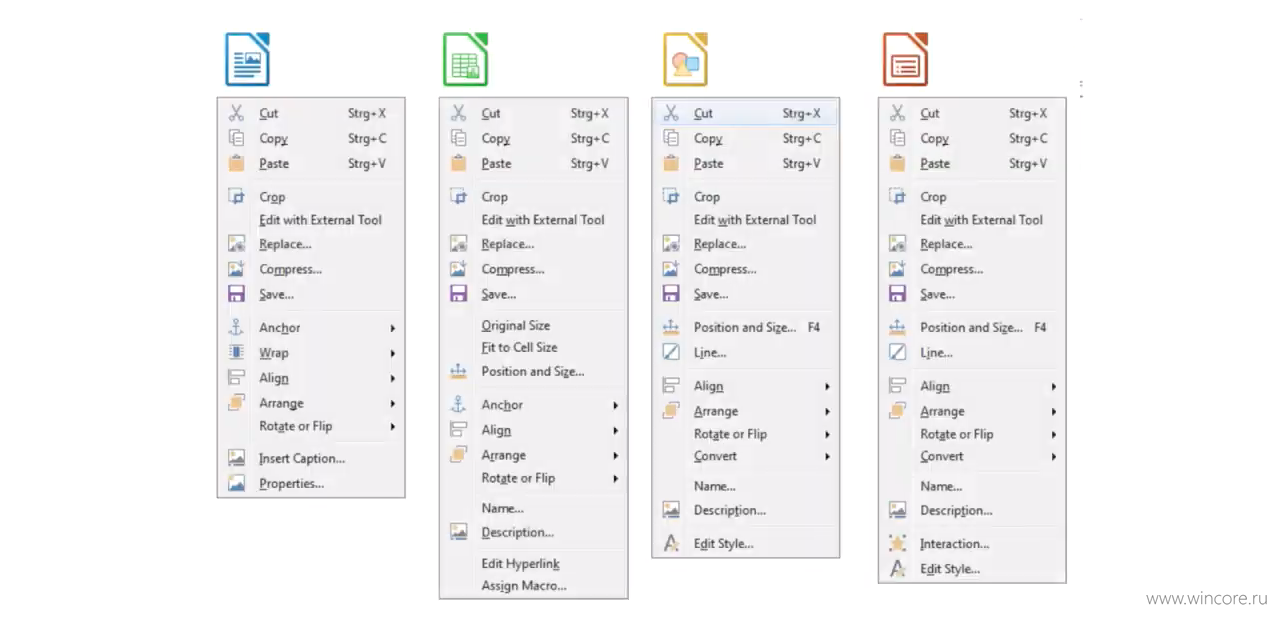1280x618 pixels.
Task: Click the Anchor icon in Writer menu
Action: 236,327
